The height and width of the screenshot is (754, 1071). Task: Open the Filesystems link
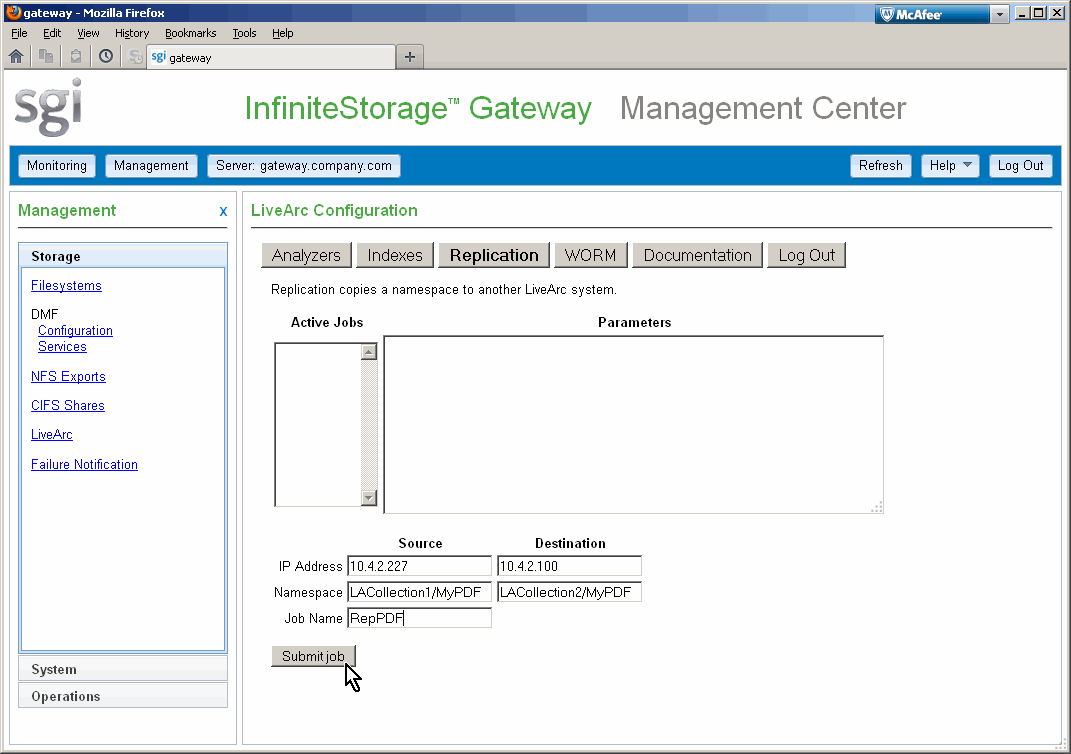pos(66,285)
